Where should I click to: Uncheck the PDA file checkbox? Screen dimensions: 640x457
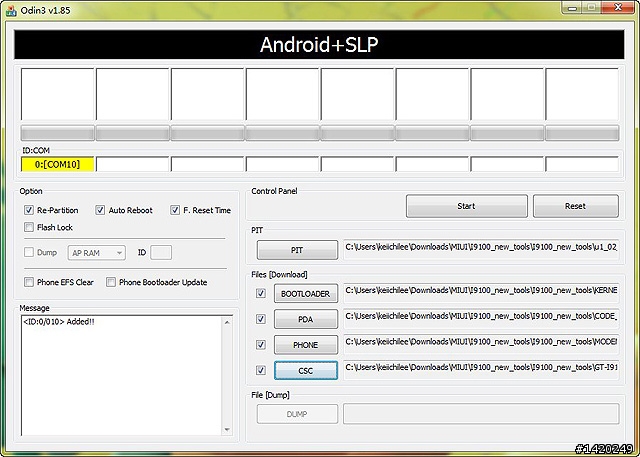(261, 319)
